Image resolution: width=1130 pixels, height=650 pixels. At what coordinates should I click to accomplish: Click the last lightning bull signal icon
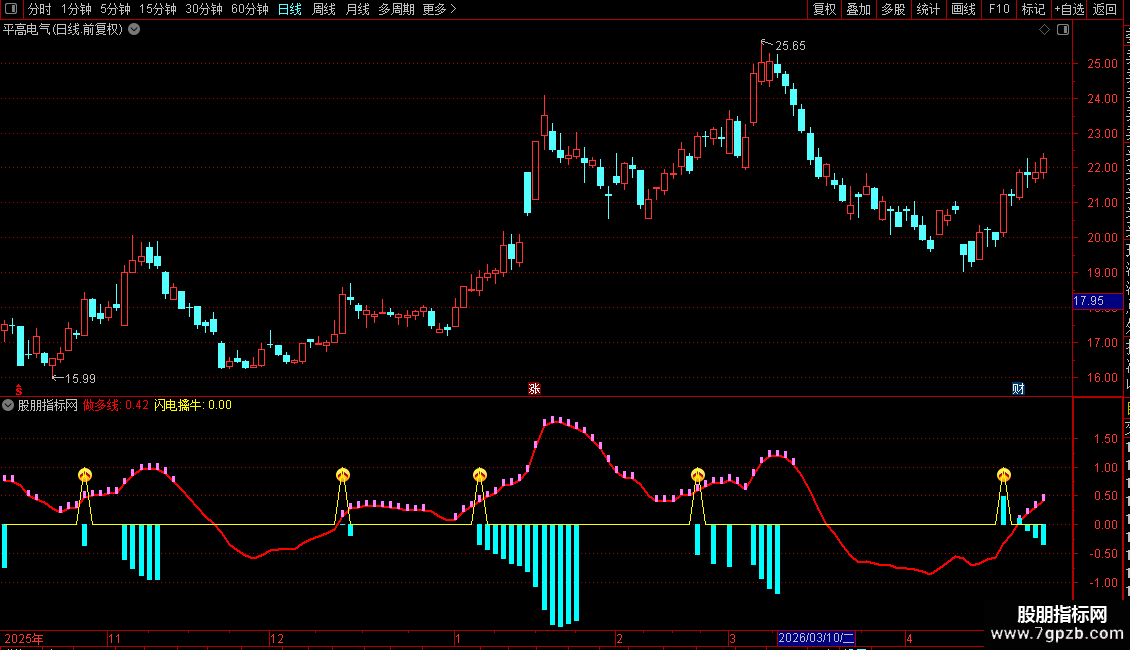tap(1004, 474)
